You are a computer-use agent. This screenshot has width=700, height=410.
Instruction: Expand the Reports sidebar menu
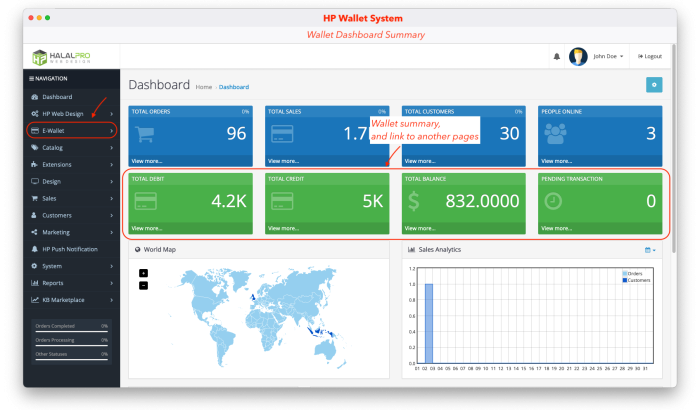71,283
